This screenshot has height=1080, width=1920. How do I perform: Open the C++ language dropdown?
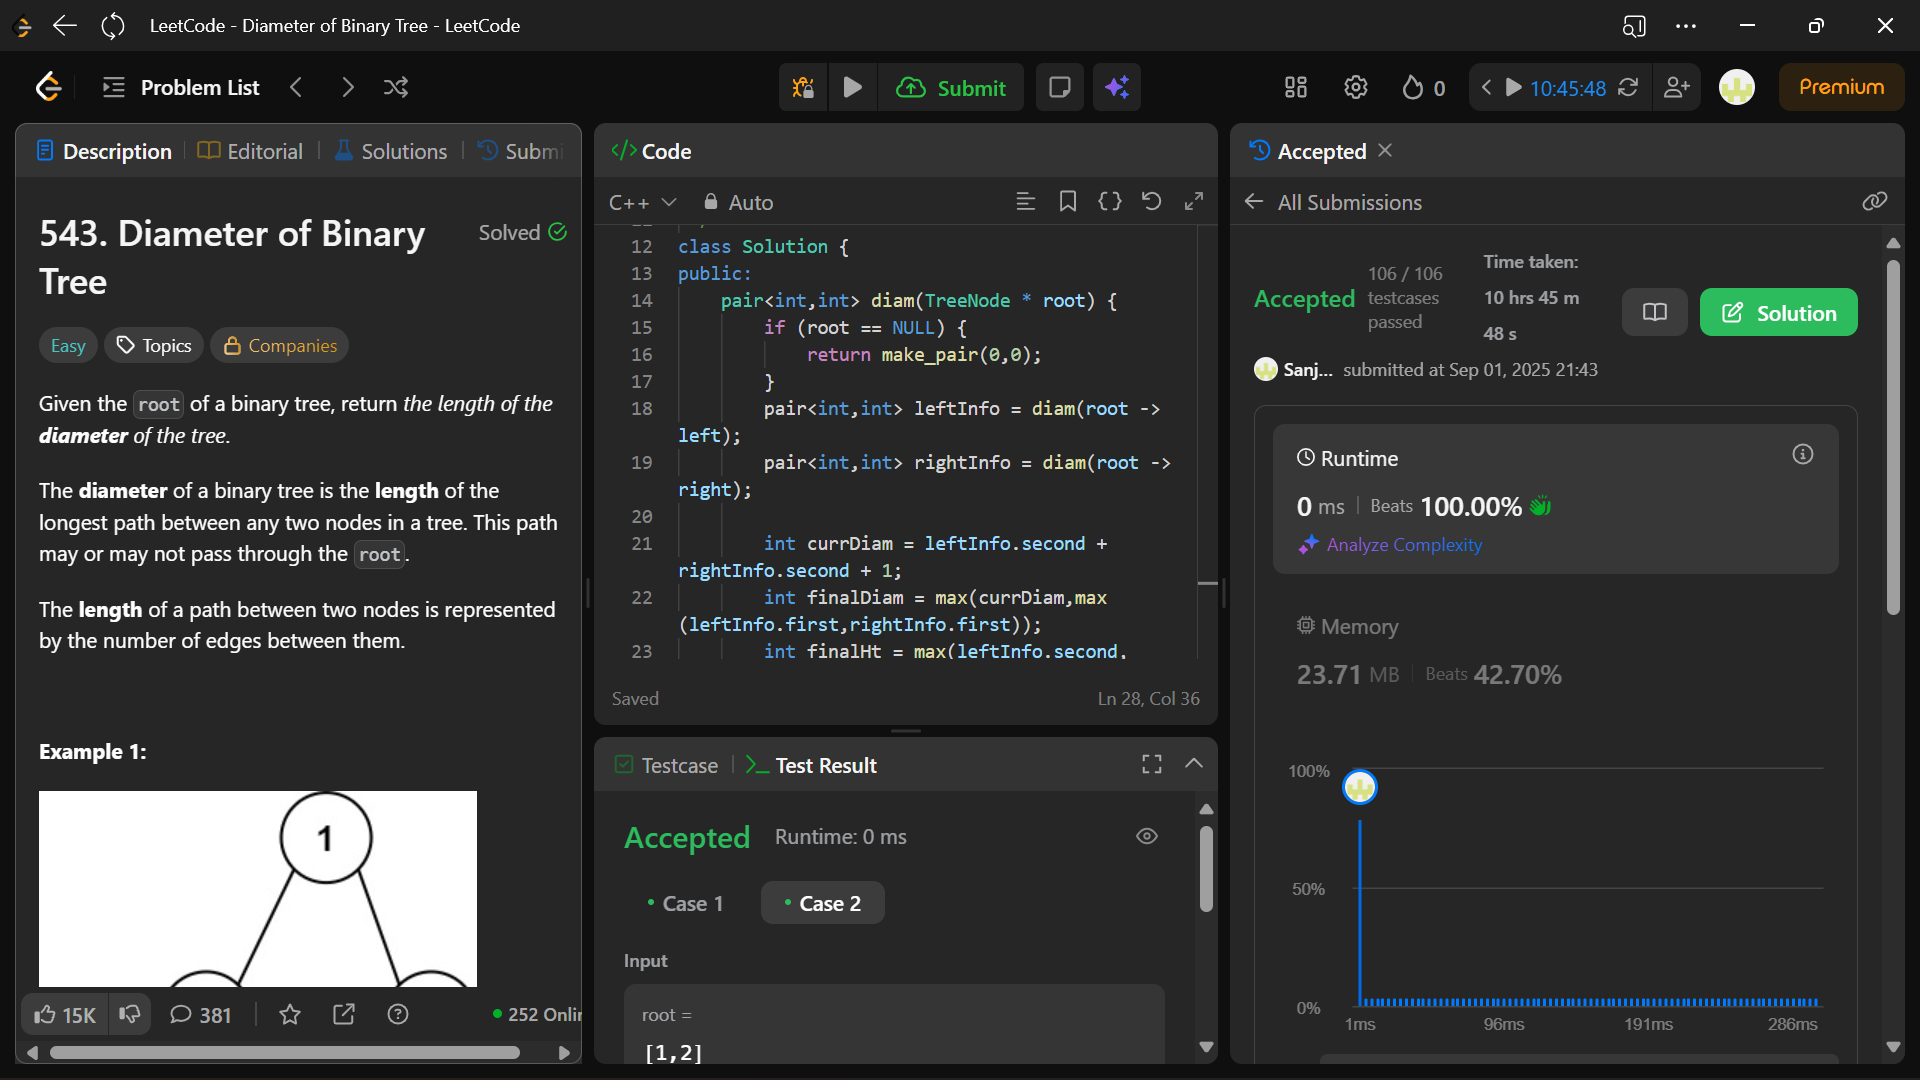642,202
